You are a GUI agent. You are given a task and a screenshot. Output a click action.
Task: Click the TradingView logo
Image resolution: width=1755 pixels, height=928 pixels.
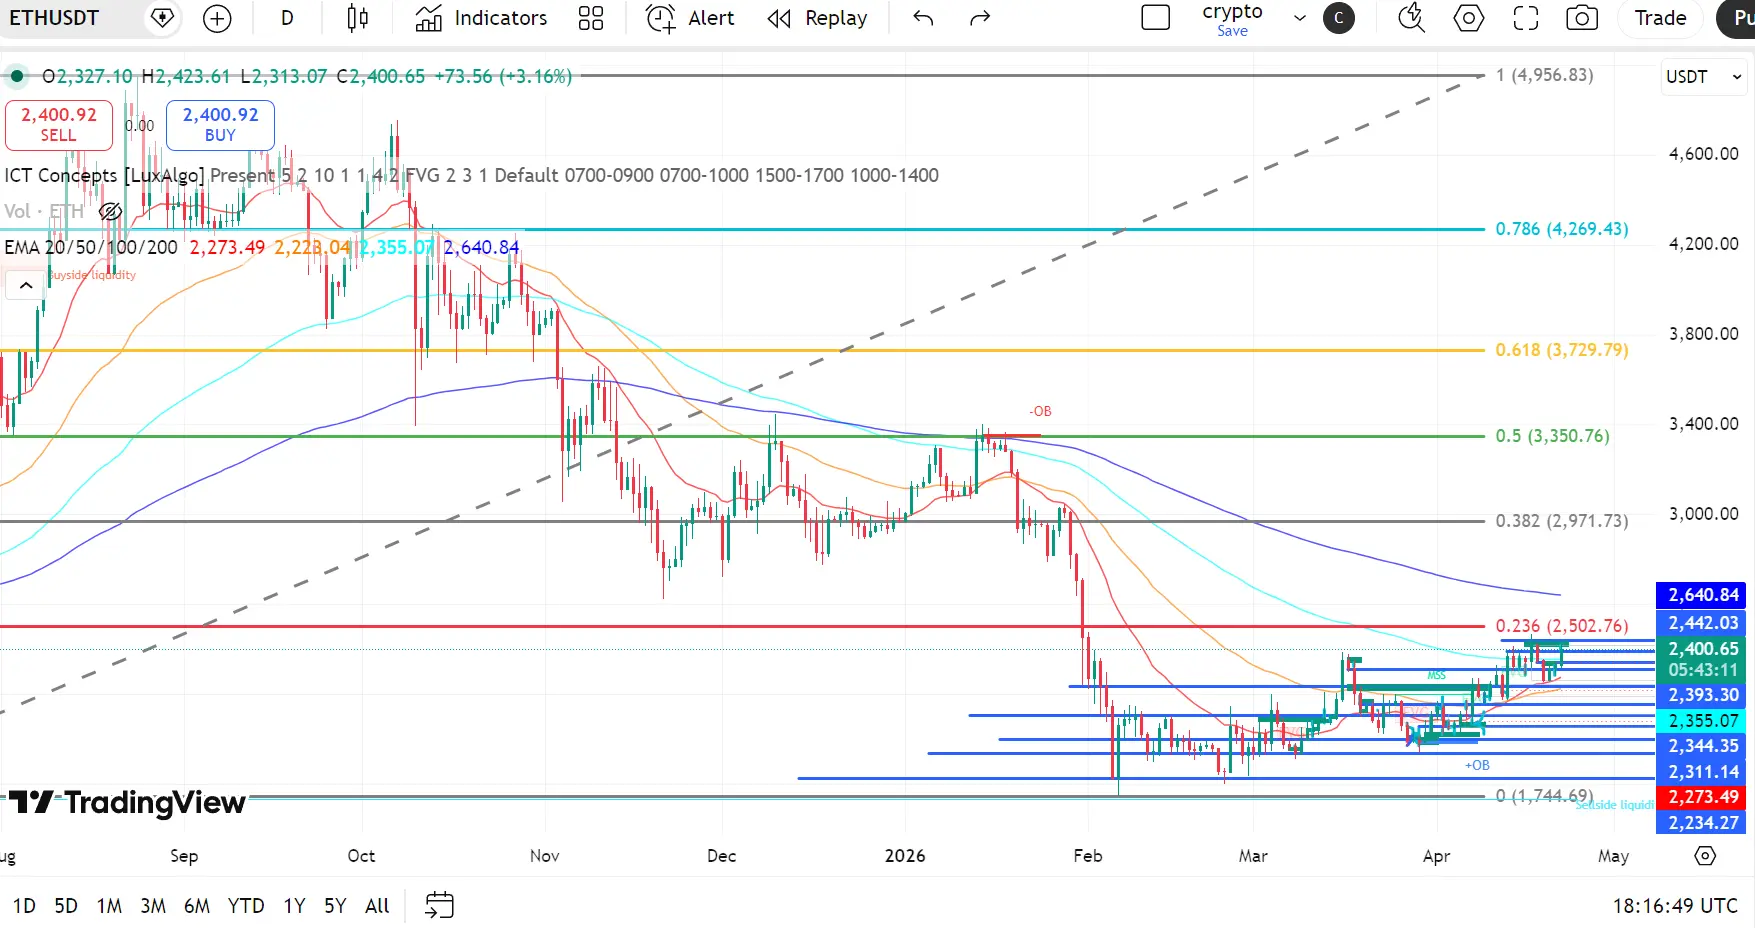point(127,802)
